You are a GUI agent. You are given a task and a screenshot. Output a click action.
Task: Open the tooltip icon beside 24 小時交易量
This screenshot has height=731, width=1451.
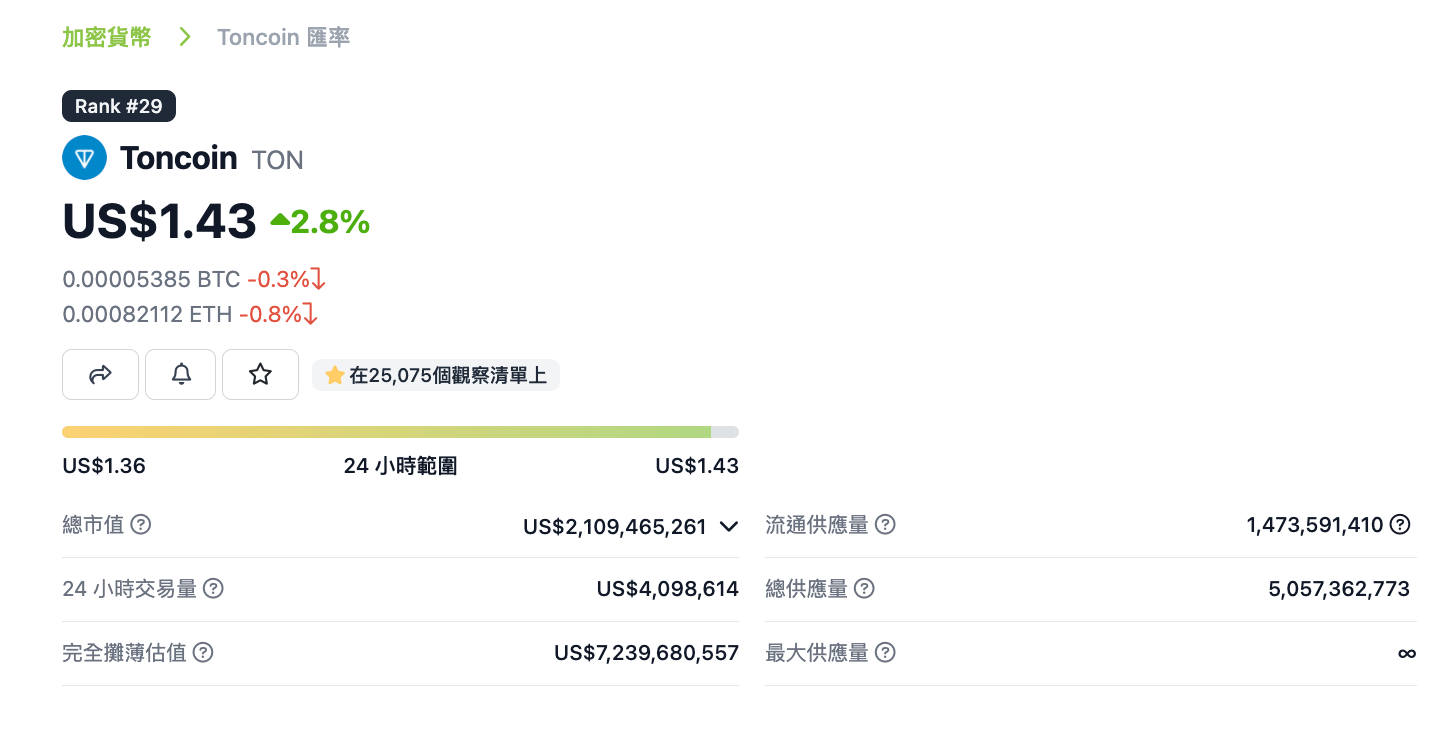click(x=214, y=589)
